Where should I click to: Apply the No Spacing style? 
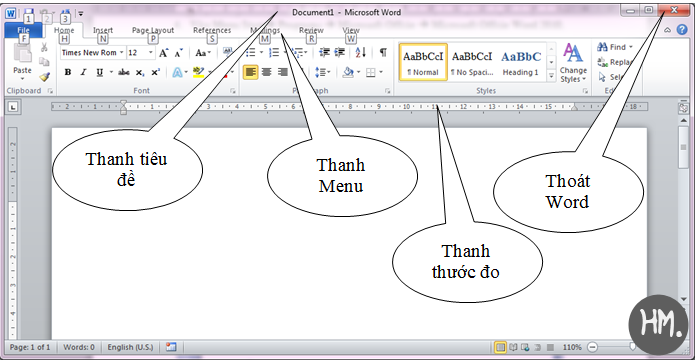click(x=472, y=63)
